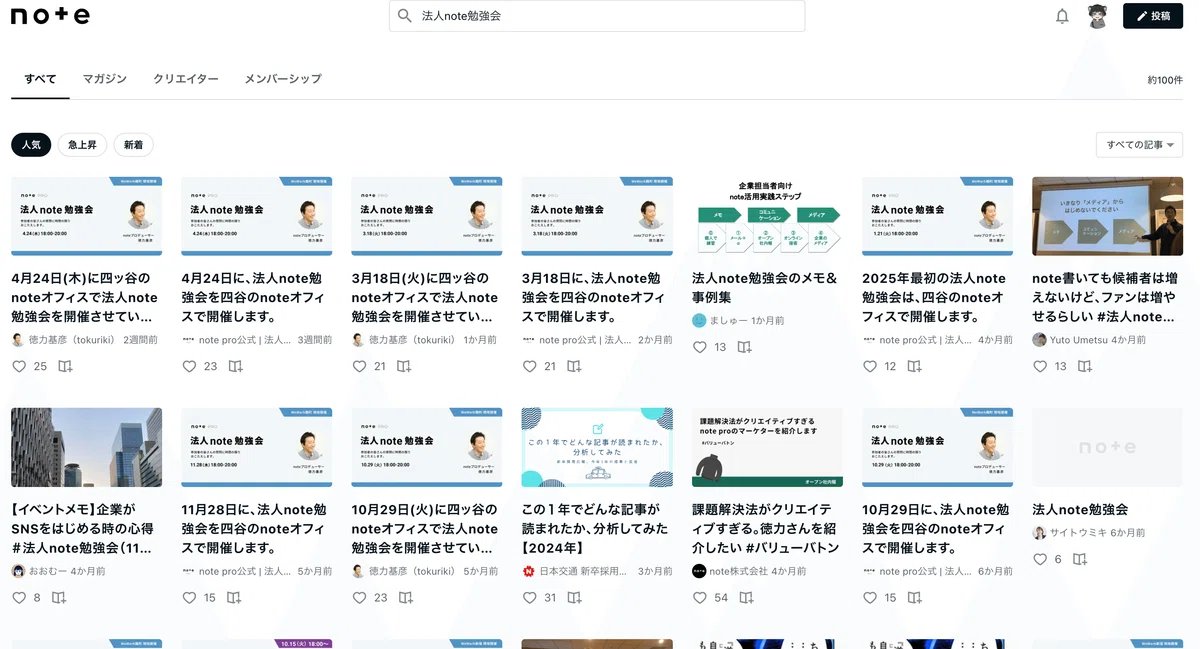
Task: Open the note活用実践ステップ diagram thumbnail
Action: point(767,216)
